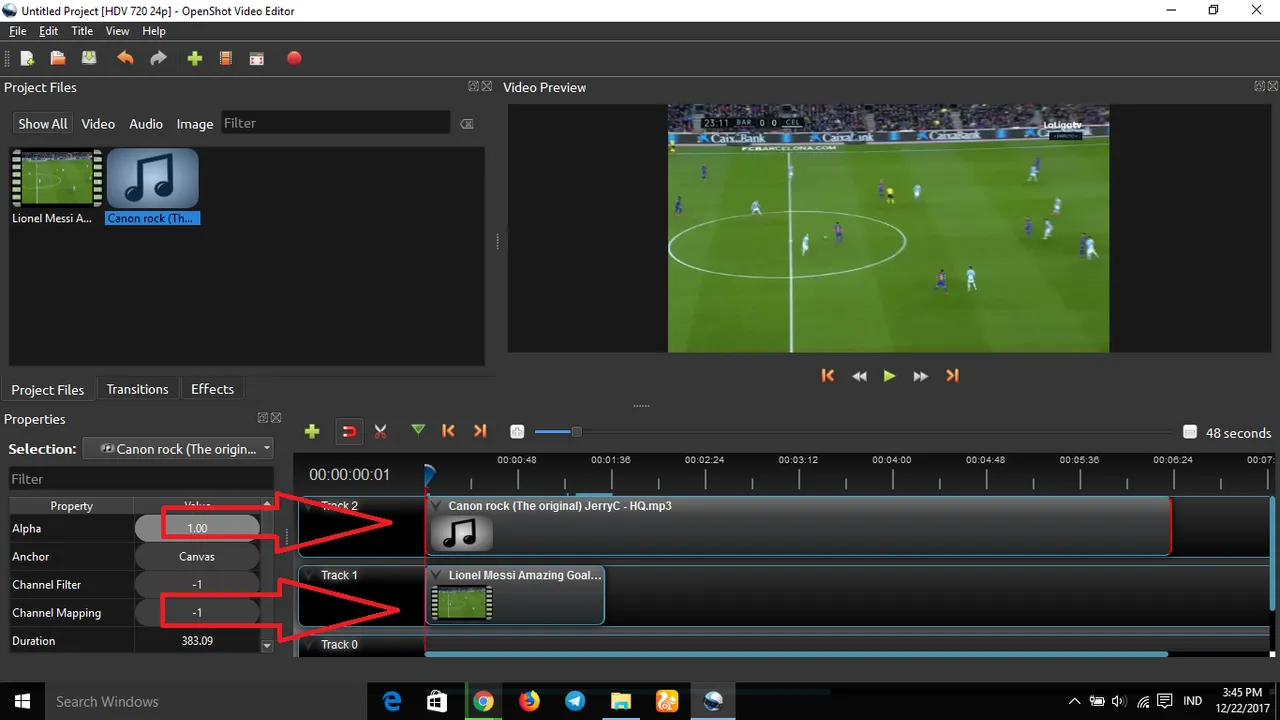Zoom in timeline with plus icon
The height and width of the screenshot is (720, 1280).
[517, 432]
